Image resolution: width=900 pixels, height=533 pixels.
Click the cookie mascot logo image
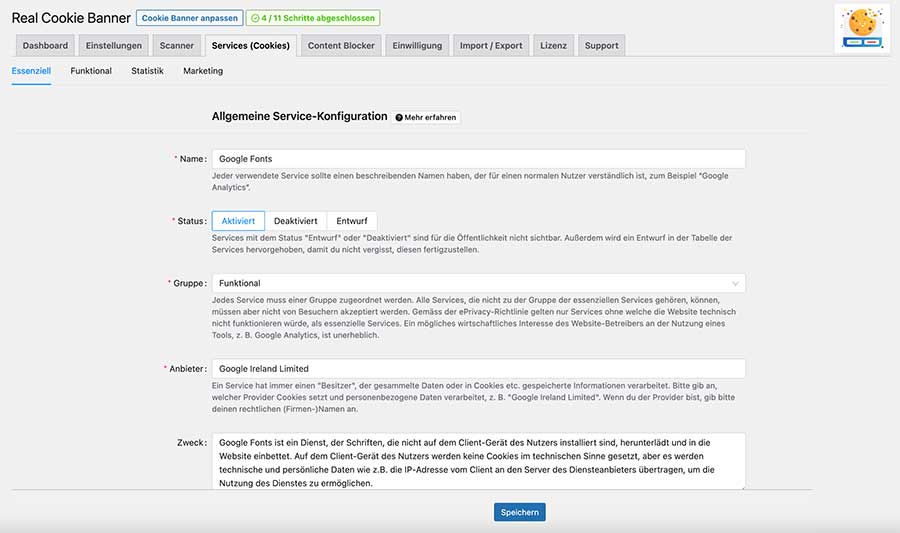862,28
